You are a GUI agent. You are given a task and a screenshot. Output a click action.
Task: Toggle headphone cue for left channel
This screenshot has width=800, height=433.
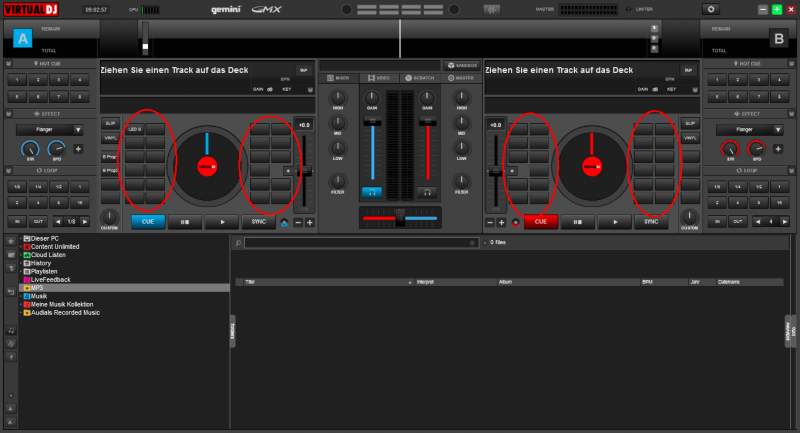tap(372, 192)
